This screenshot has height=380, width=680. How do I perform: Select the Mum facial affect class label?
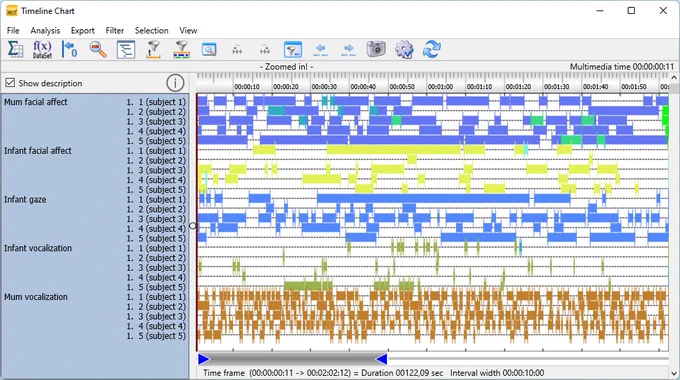36,102
